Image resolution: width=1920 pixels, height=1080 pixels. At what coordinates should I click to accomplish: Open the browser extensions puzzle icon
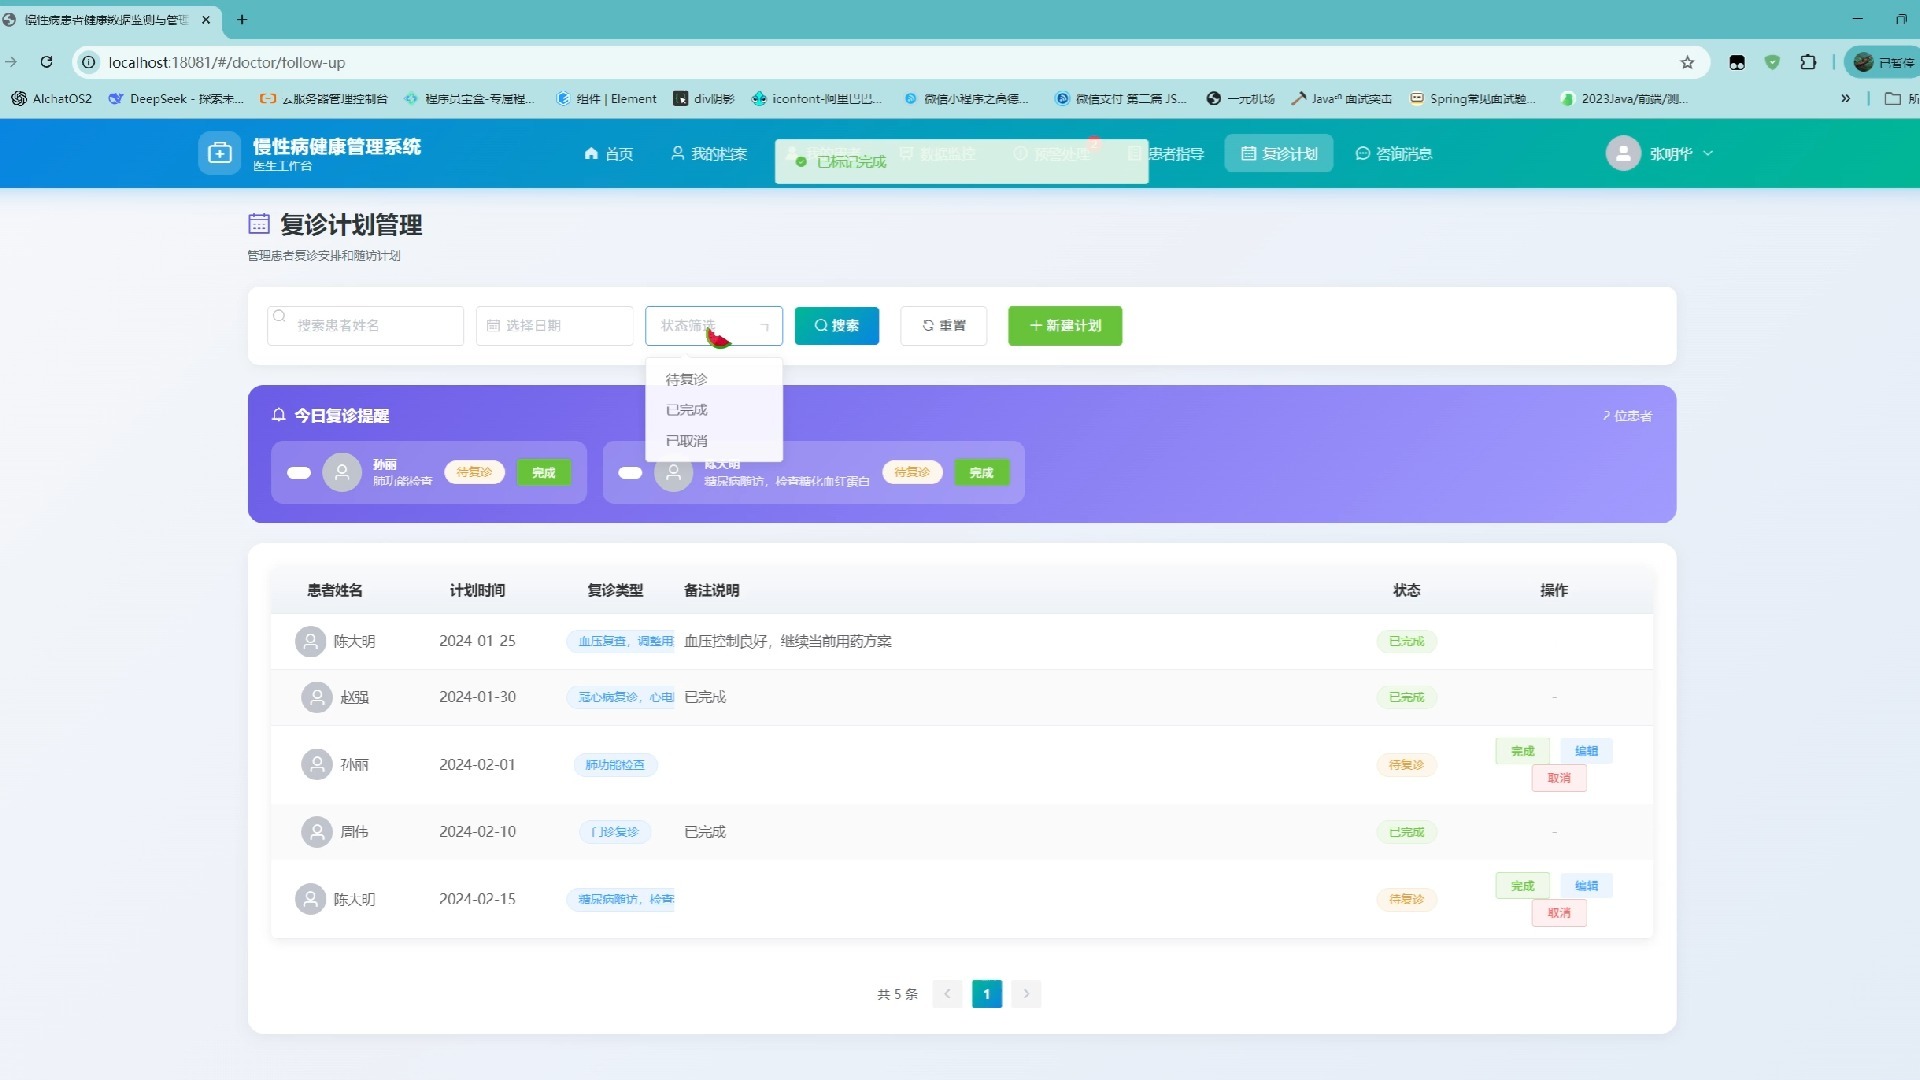pyautogui.click(x=1807, y=62)
